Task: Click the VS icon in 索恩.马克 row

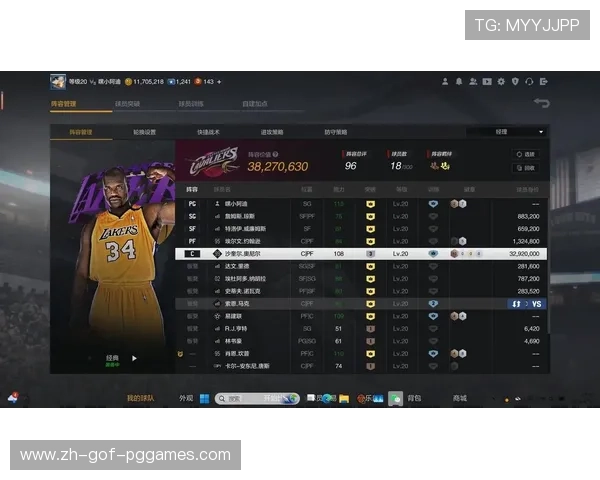Action: 535,303
